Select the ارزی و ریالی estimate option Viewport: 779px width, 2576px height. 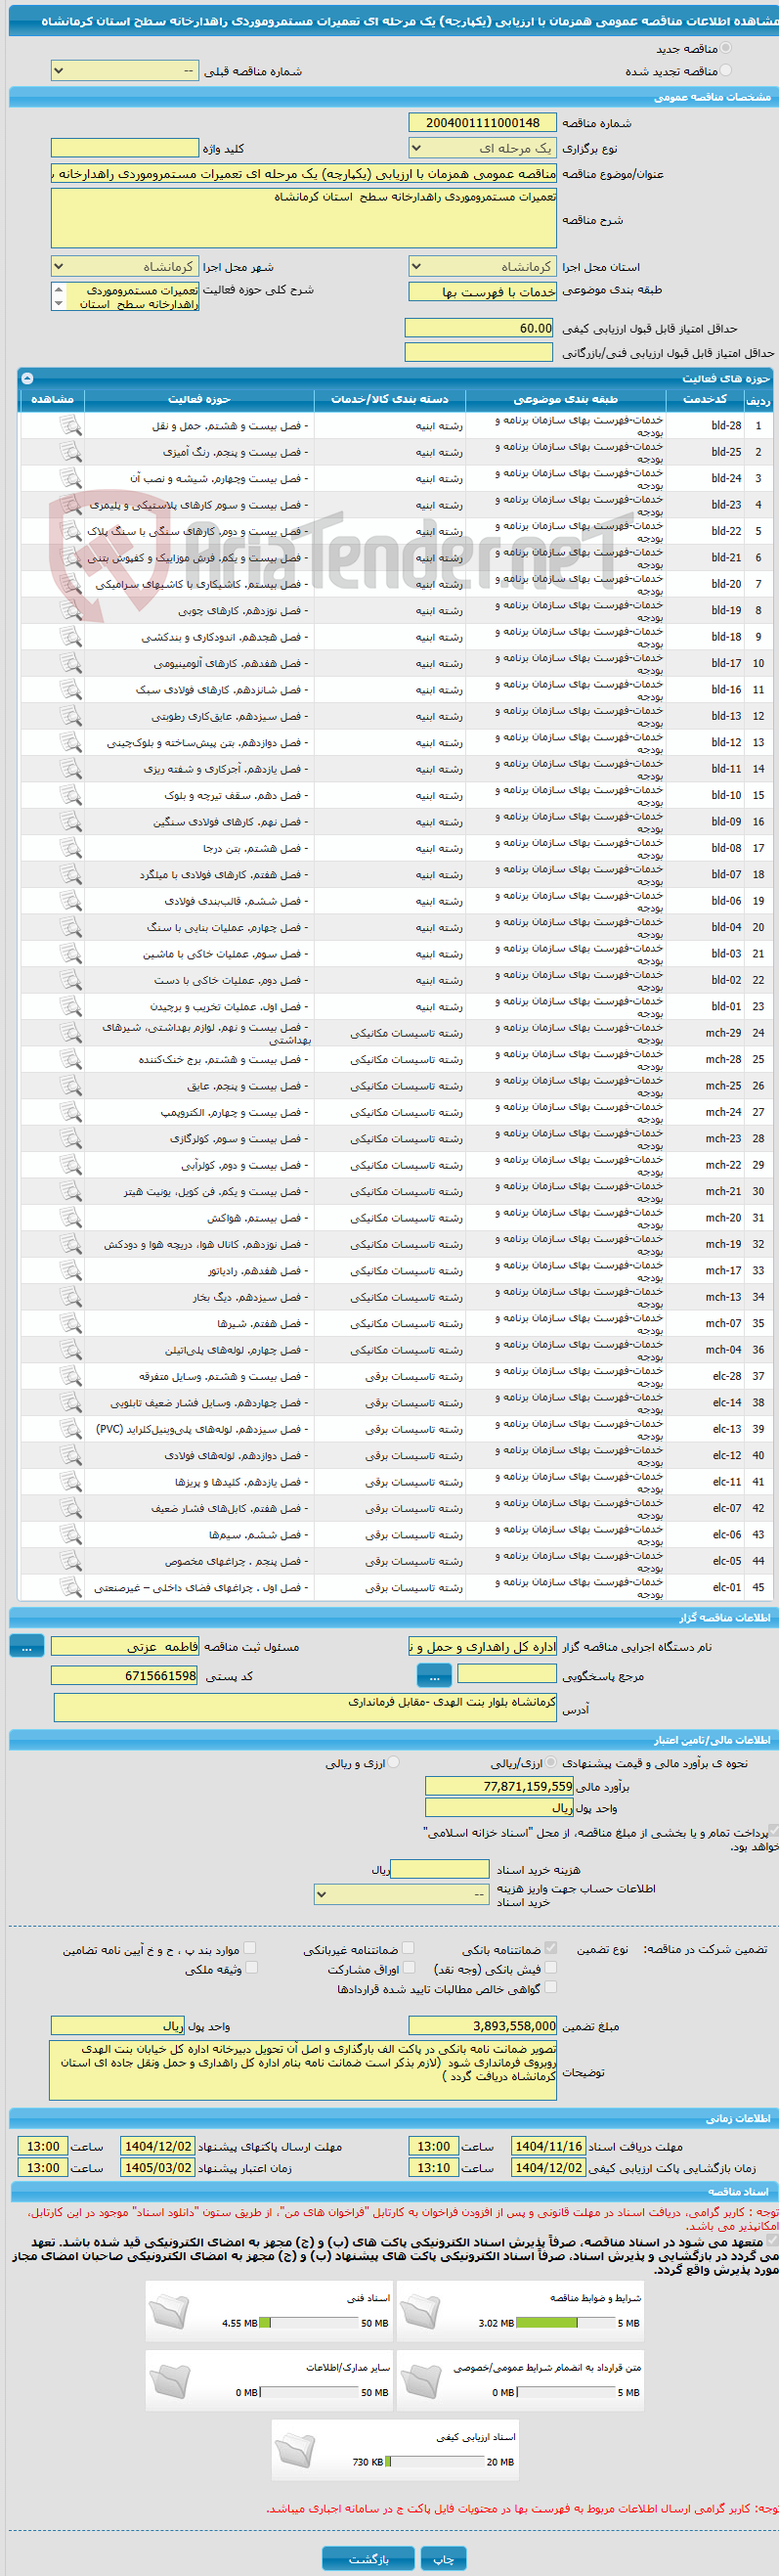(x=393, y=1762)
